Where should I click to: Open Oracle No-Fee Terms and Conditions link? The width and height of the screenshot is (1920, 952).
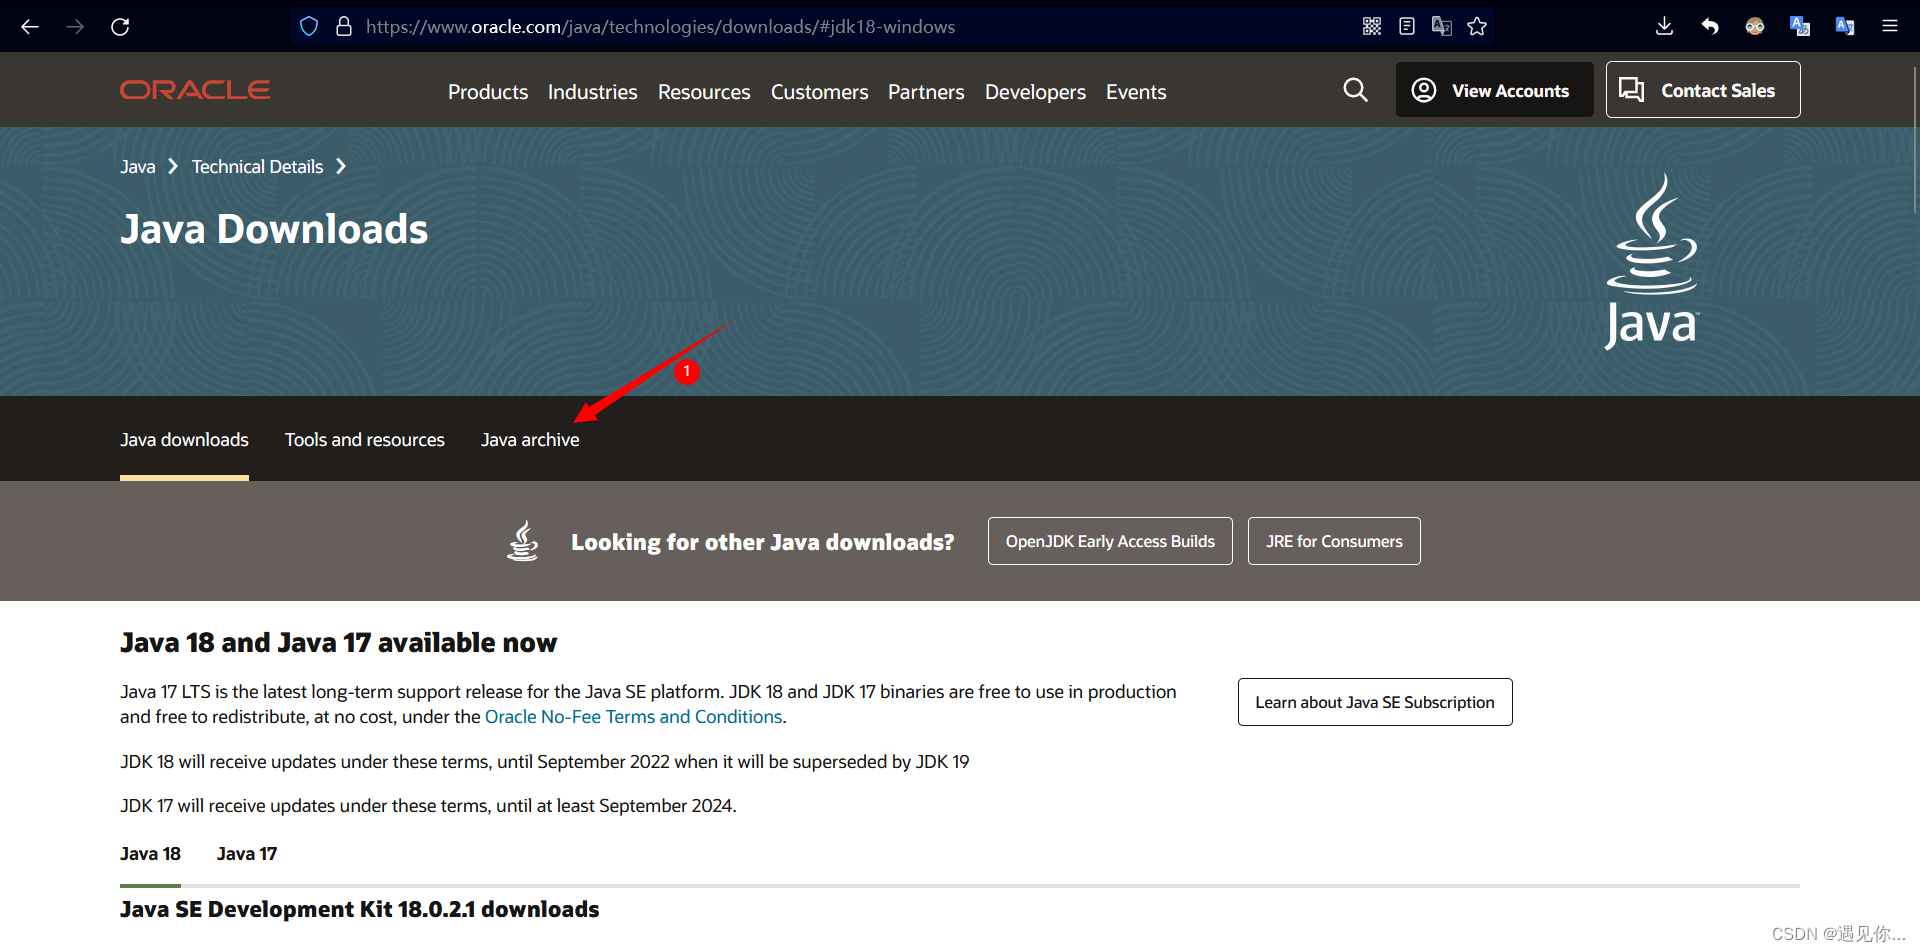tap(633, 717)
